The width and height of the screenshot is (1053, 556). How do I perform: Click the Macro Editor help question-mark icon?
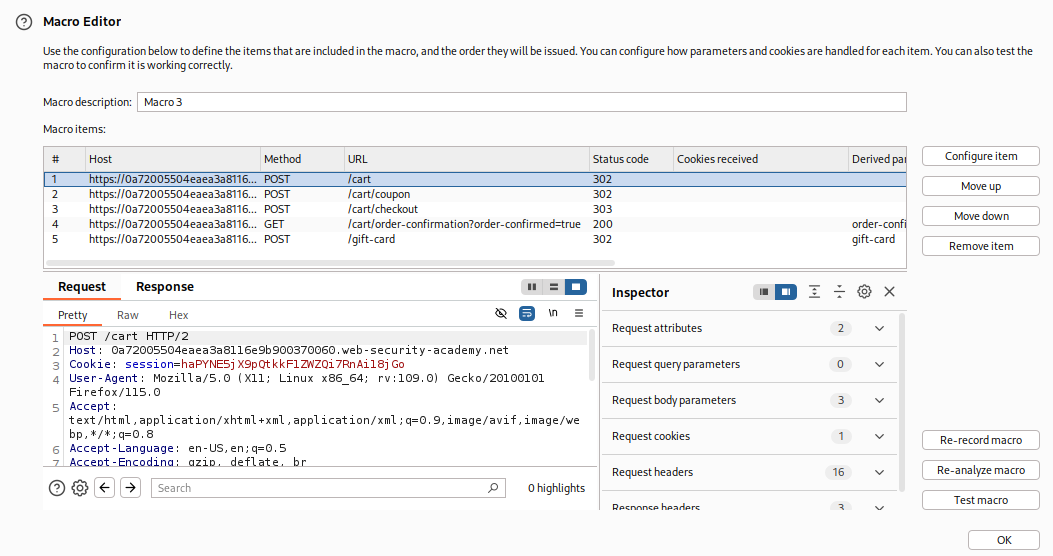(x=24, y=21)
